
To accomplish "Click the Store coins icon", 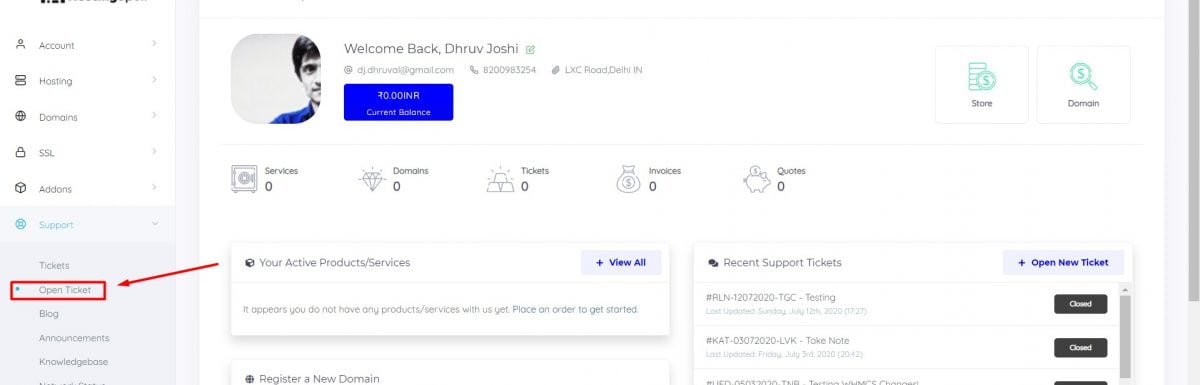I will pos(981,76).
